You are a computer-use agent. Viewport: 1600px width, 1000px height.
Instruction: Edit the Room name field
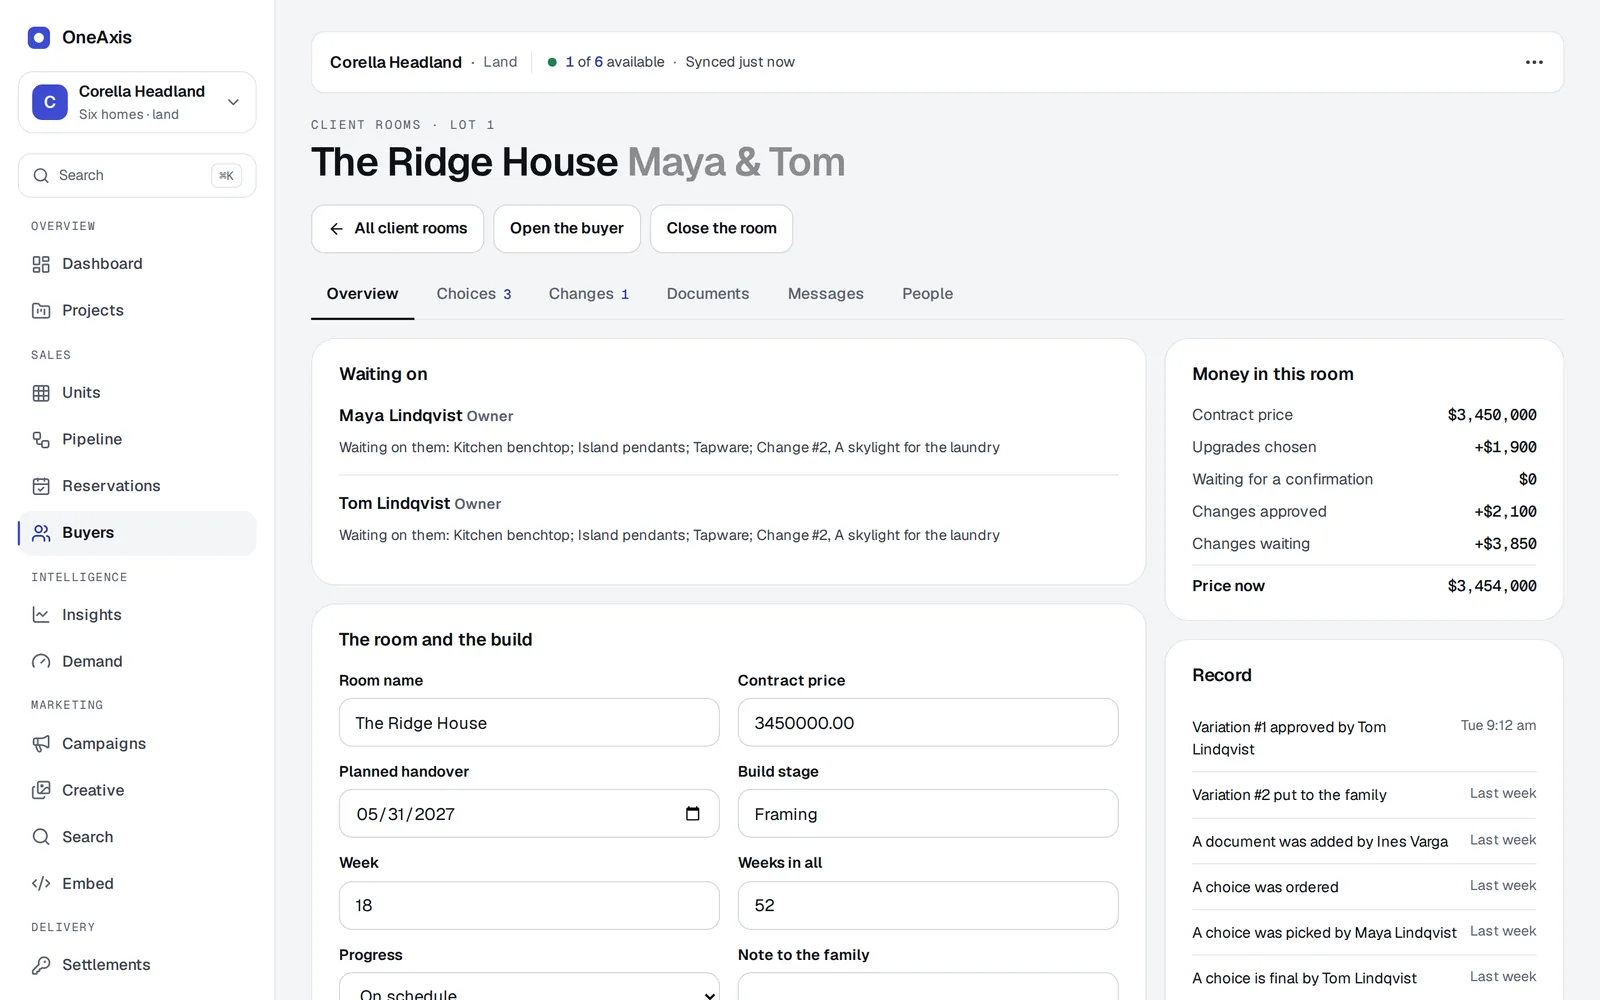click(529, 723)
